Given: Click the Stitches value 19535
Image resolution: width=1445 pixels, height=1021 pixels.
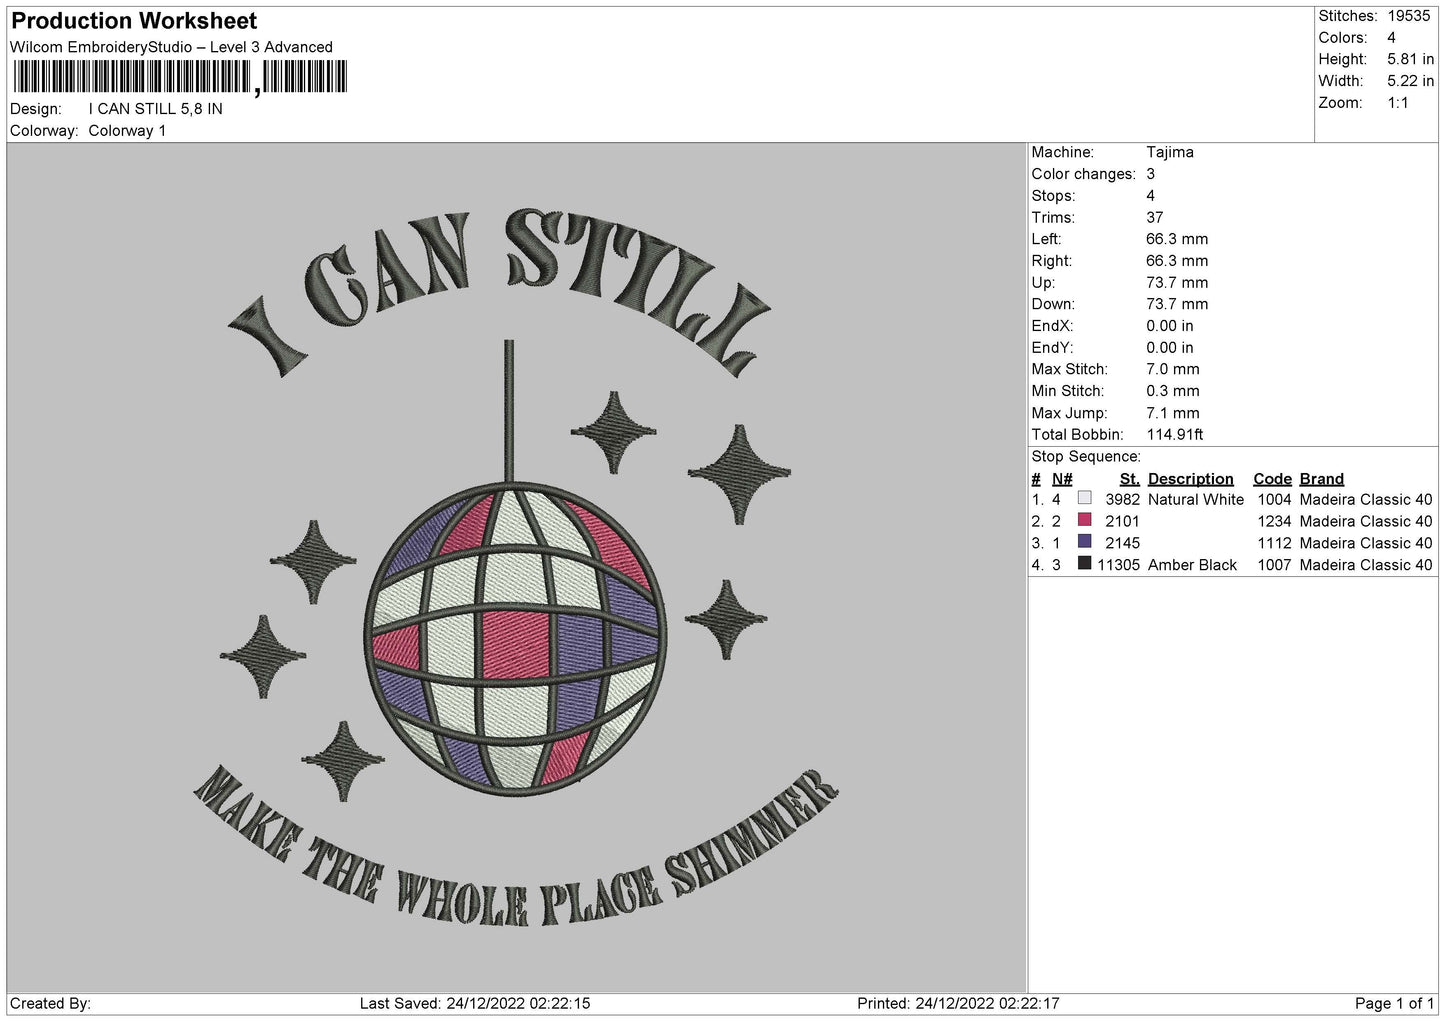Looking at the screenshot, I should pyautogui.click(x=1410, y=16).
